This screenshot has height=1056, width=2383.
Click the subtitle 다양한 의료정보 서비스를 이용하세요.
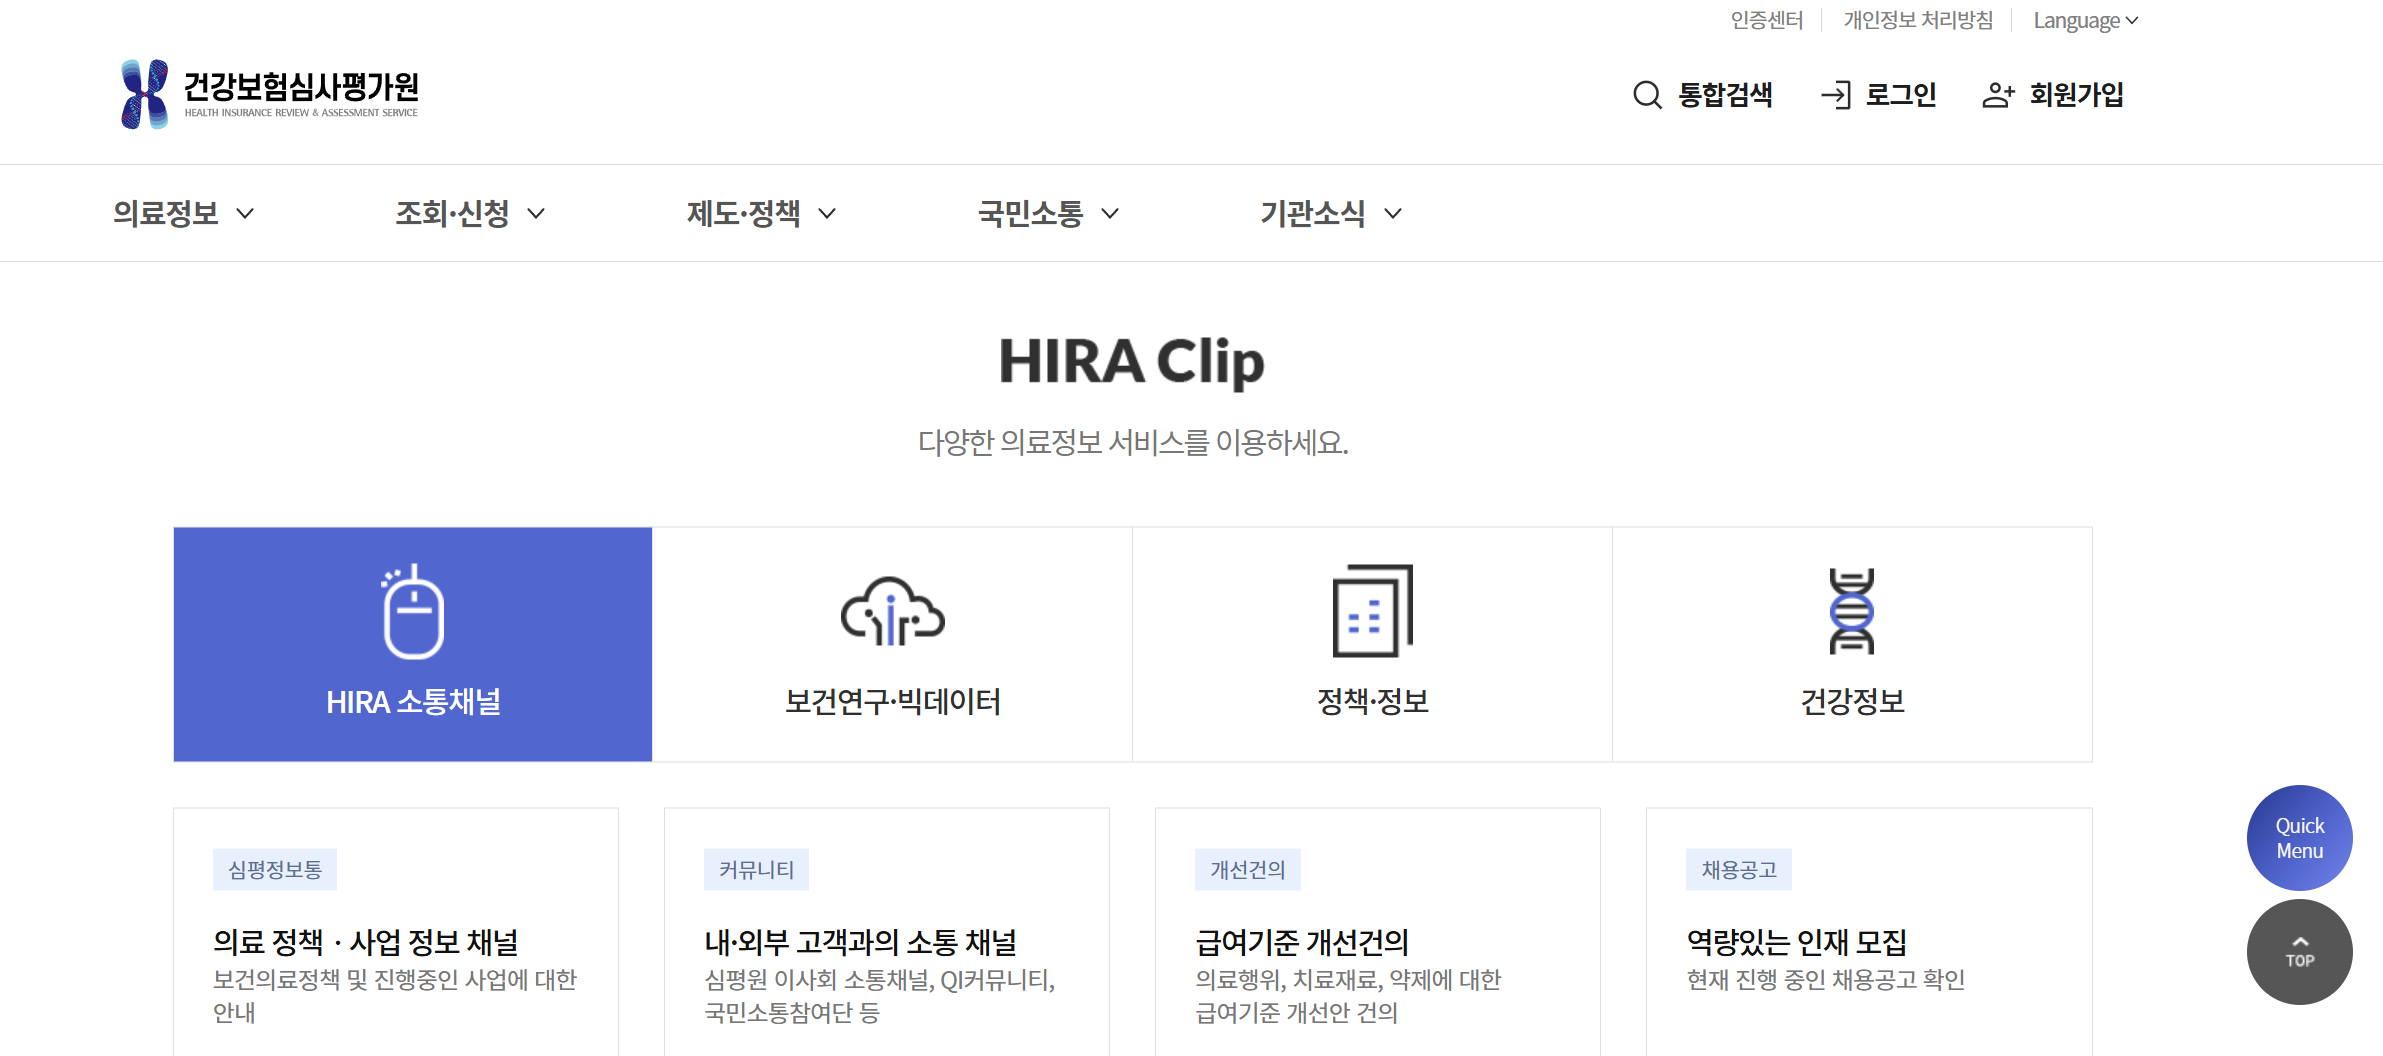pyautogui.click(x=1133, y=442)
